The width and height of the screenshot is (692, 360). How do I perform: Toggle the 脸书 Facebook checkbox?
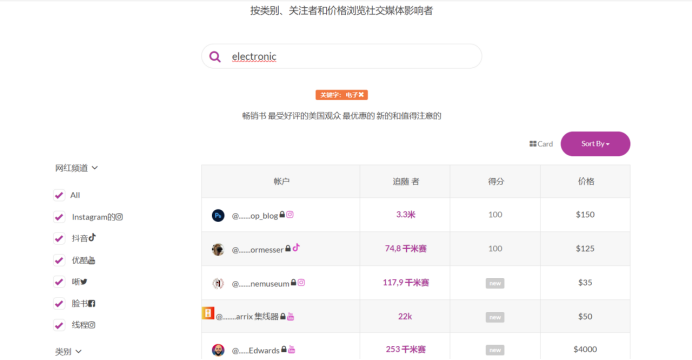click(59, 304)
